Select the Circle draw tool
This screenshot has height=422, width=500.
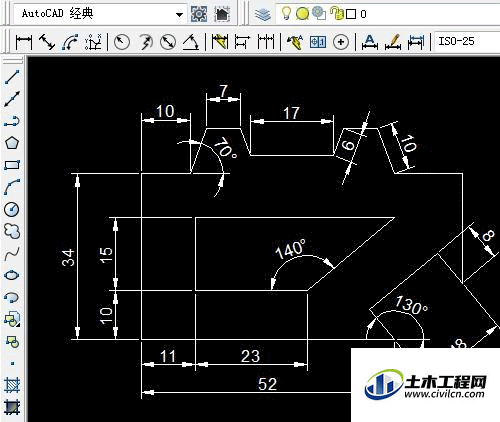point(12,209)
